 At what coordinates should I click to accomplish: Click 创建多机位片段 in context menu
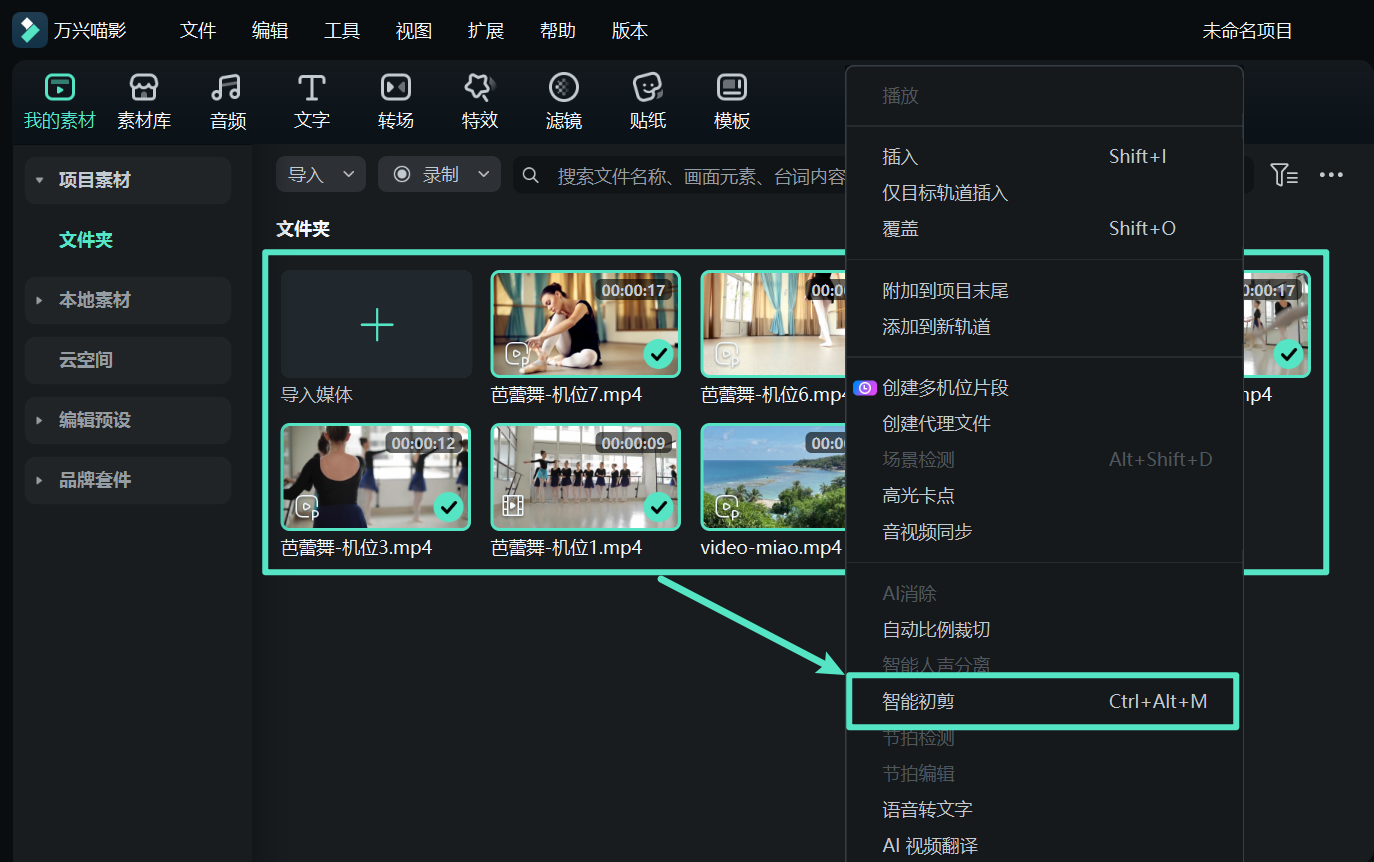(945, 388)
